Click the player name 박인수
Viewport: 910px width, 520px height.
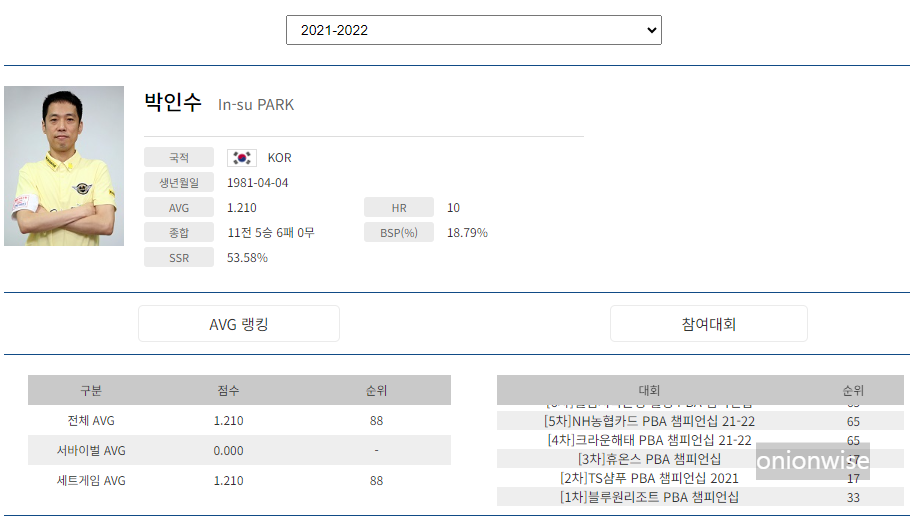[173, 102]
